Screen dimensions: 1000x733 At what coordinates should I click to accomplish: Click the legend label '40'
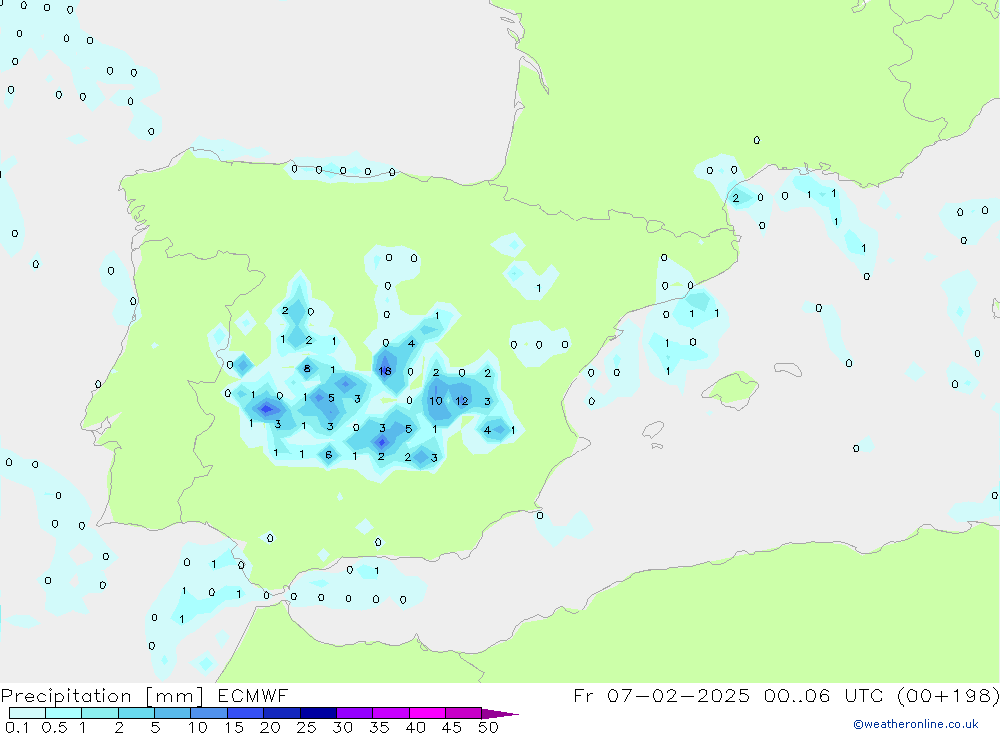click(415, 727)
